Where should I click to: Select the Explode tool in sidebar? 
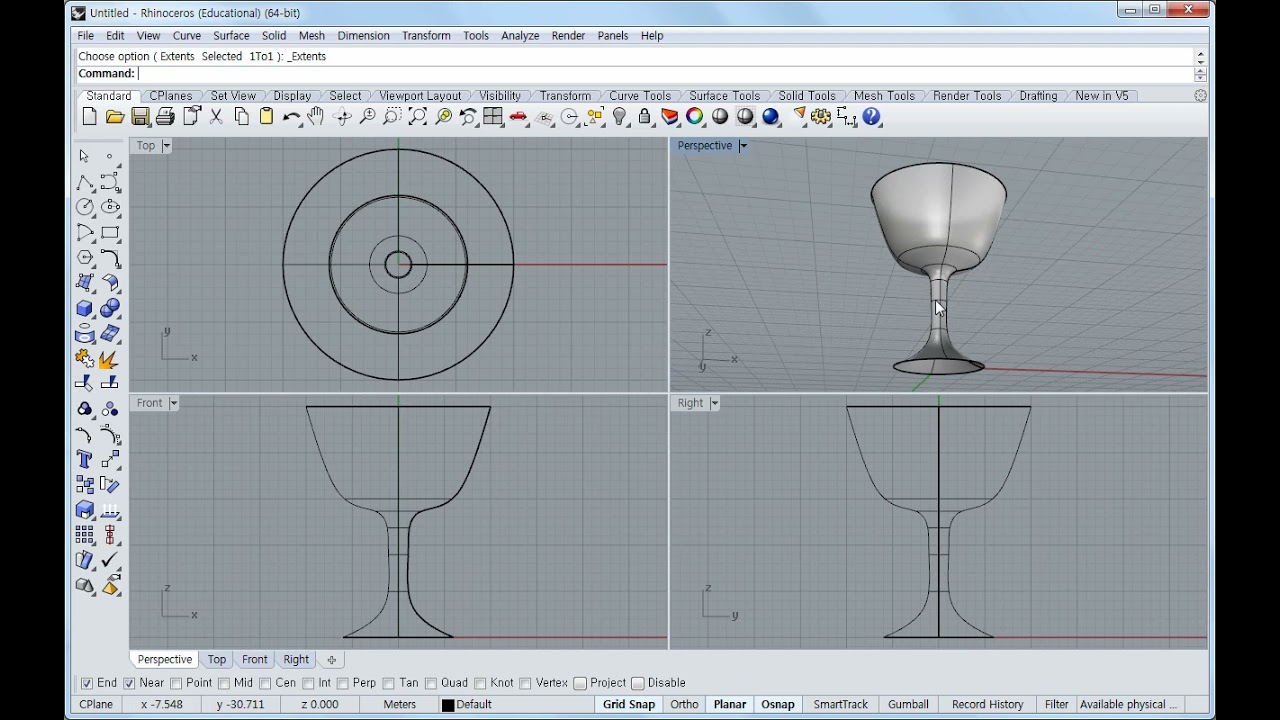pyautogui.click(x=110, y=358)
